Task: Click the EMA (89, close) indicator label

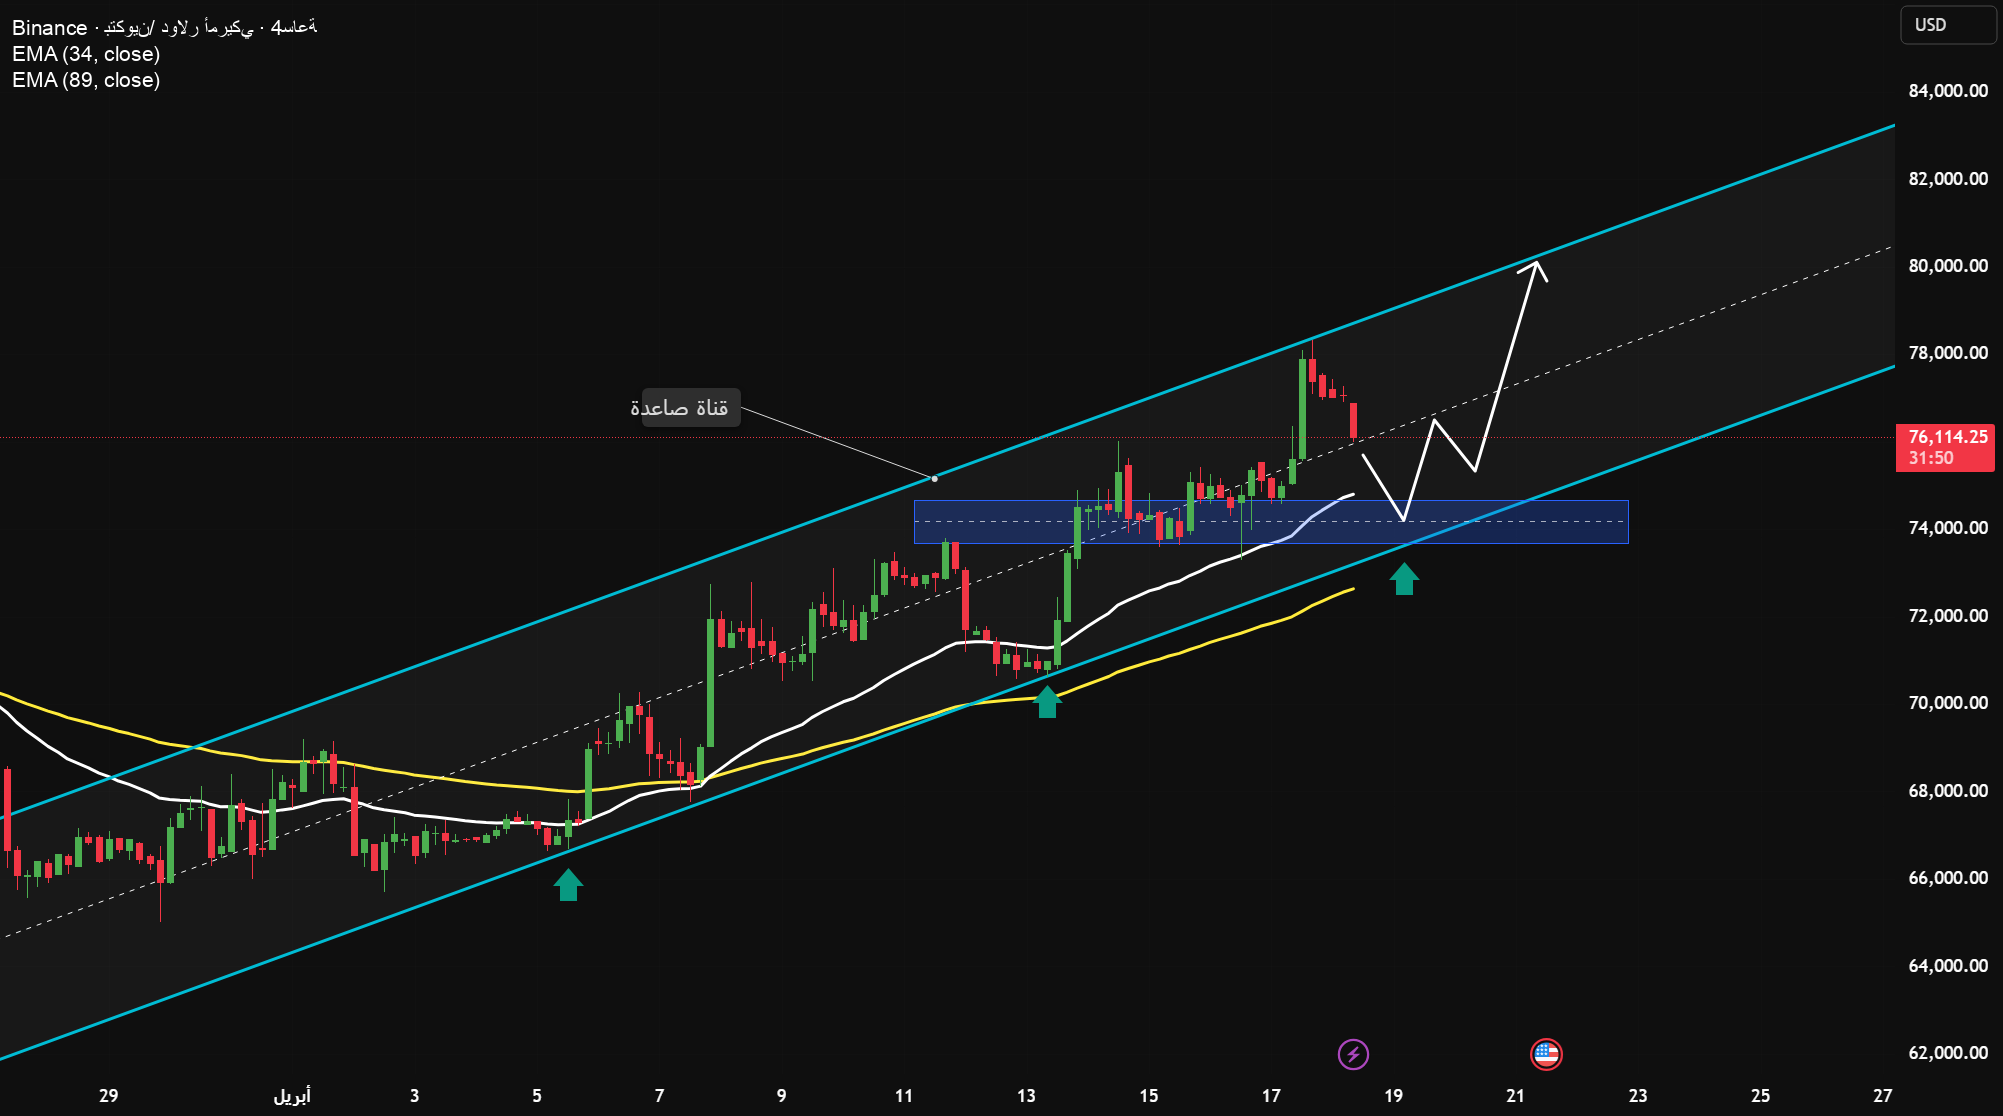Action: coord(86,80)
